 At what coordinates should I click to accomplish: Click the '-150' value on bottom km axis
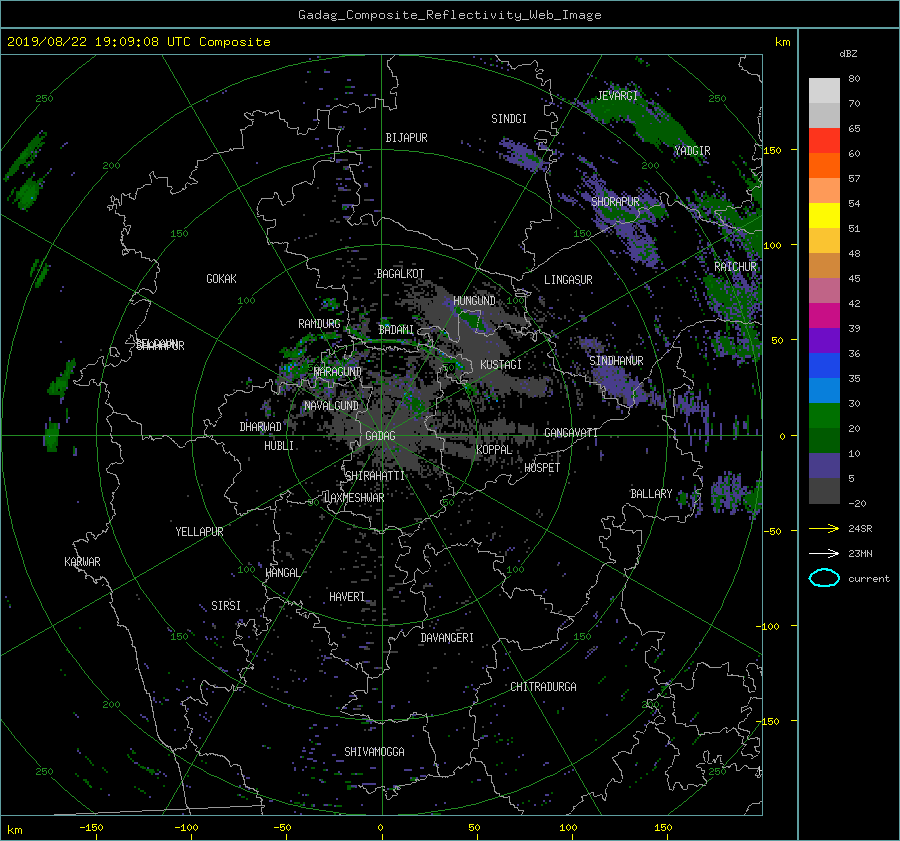[x=91, y=828]
